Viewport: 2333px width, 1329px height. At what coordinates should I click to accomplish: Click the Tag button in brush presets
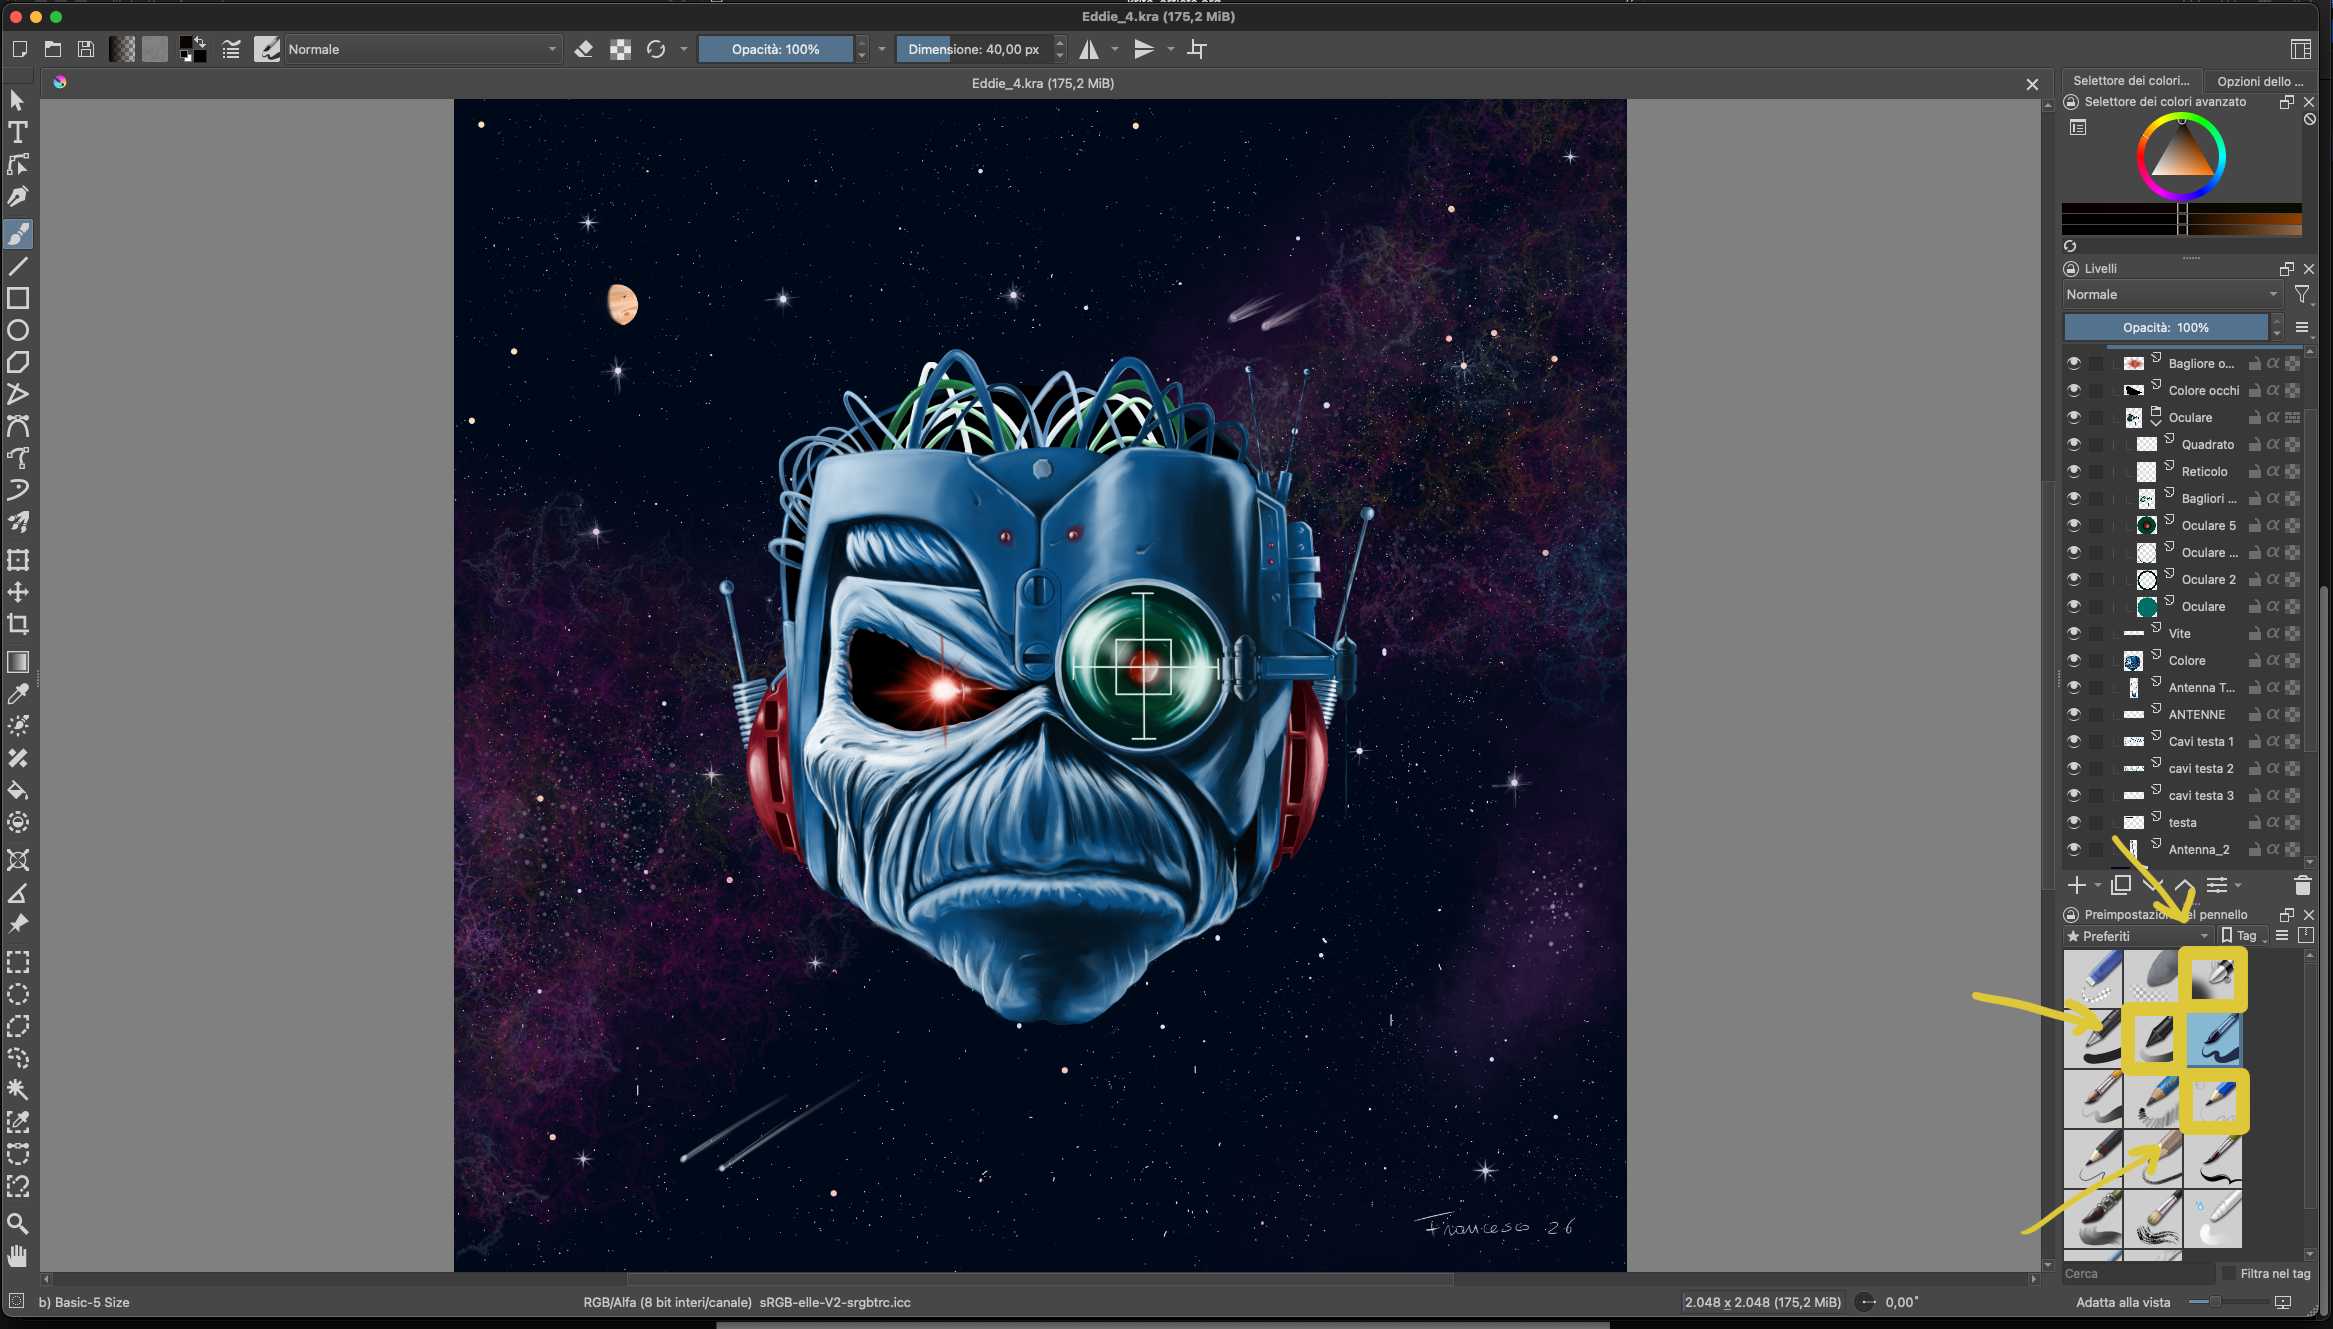(x=2242, y=936)
